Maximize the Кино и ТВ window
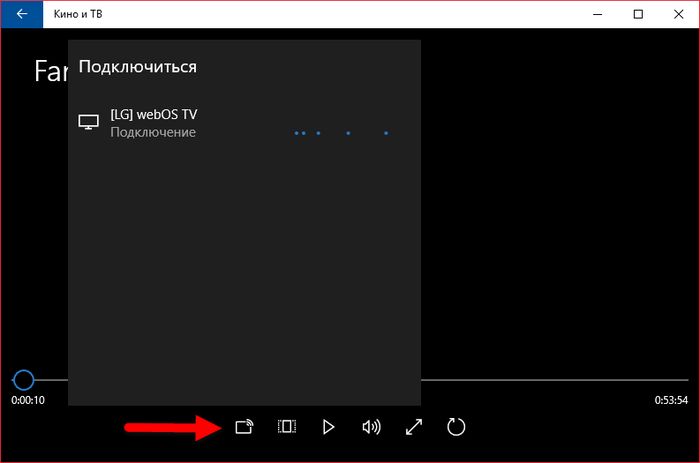This screenshot has height=463, width=700. coord(638,15)
